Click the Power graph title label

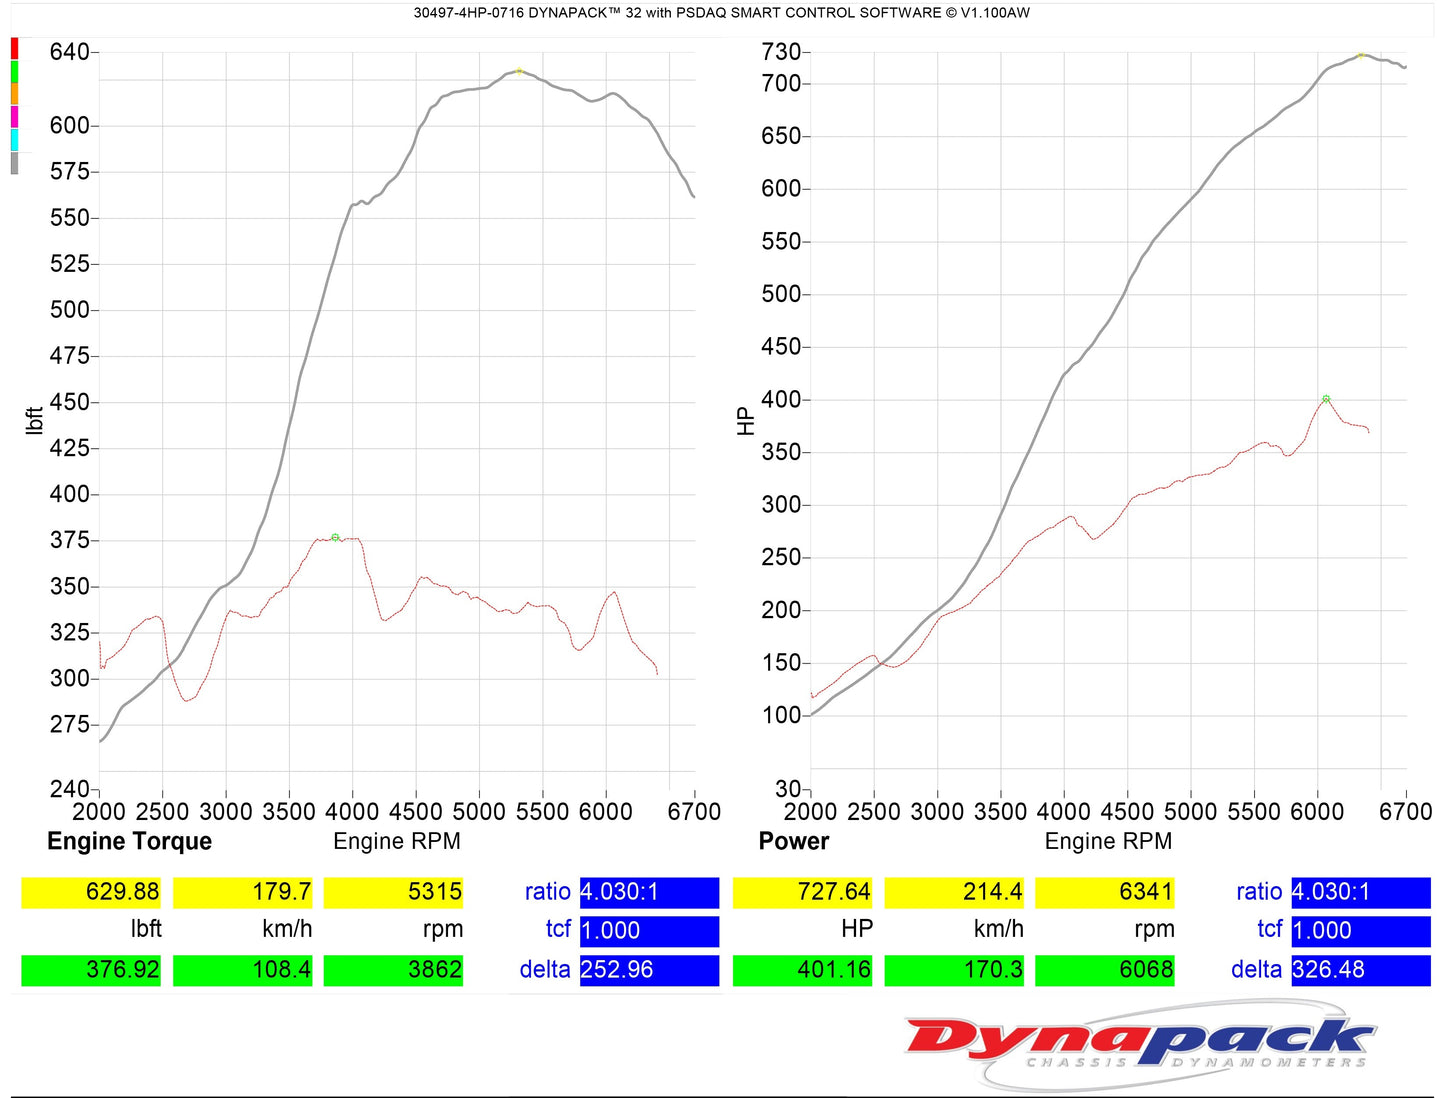coord(793,841)
